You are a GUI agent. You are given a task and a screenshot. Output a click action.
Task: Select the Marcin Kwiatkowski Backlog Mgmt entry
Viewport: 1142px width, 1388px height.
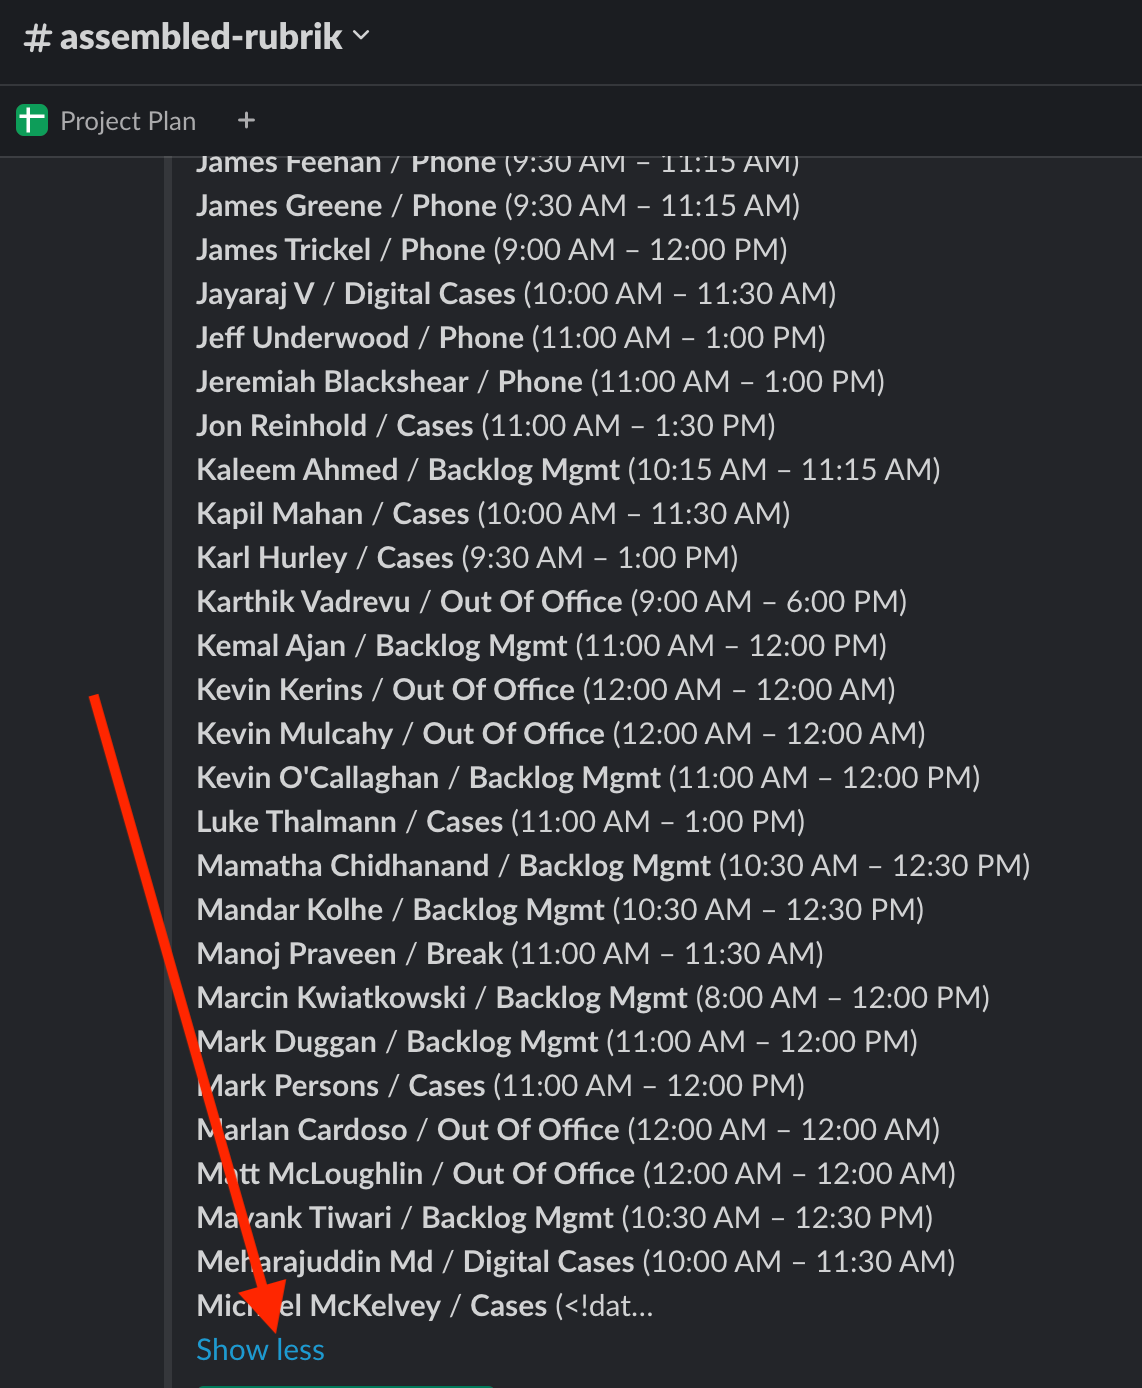pyautogui.click(x=592, y=998)
